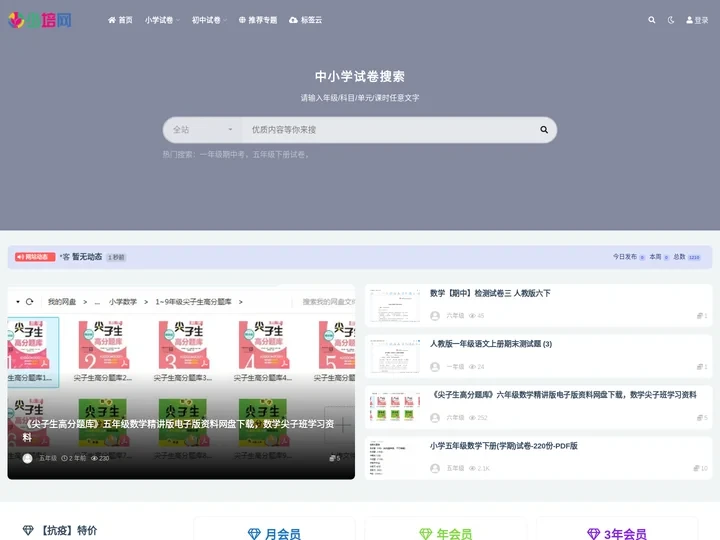Click comment count icon on 人教版一年级语文 post
Screen dimensions: 720x540
coord(702,366)
